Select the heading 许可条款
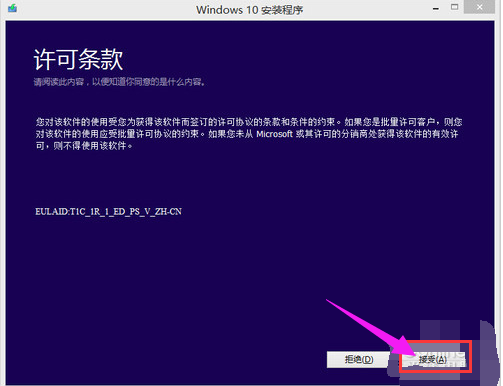This screenshot has height=386, width=503. [79, 60]
